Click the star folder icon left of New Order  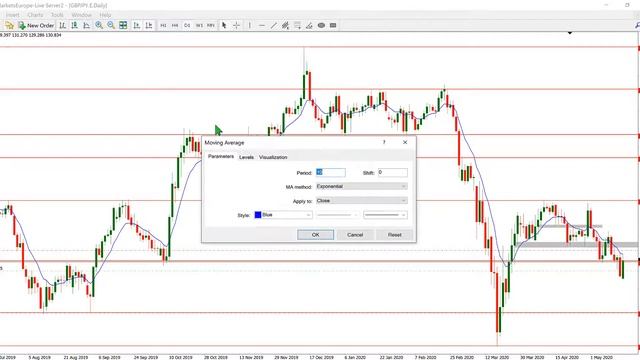(x=9, y=25)
